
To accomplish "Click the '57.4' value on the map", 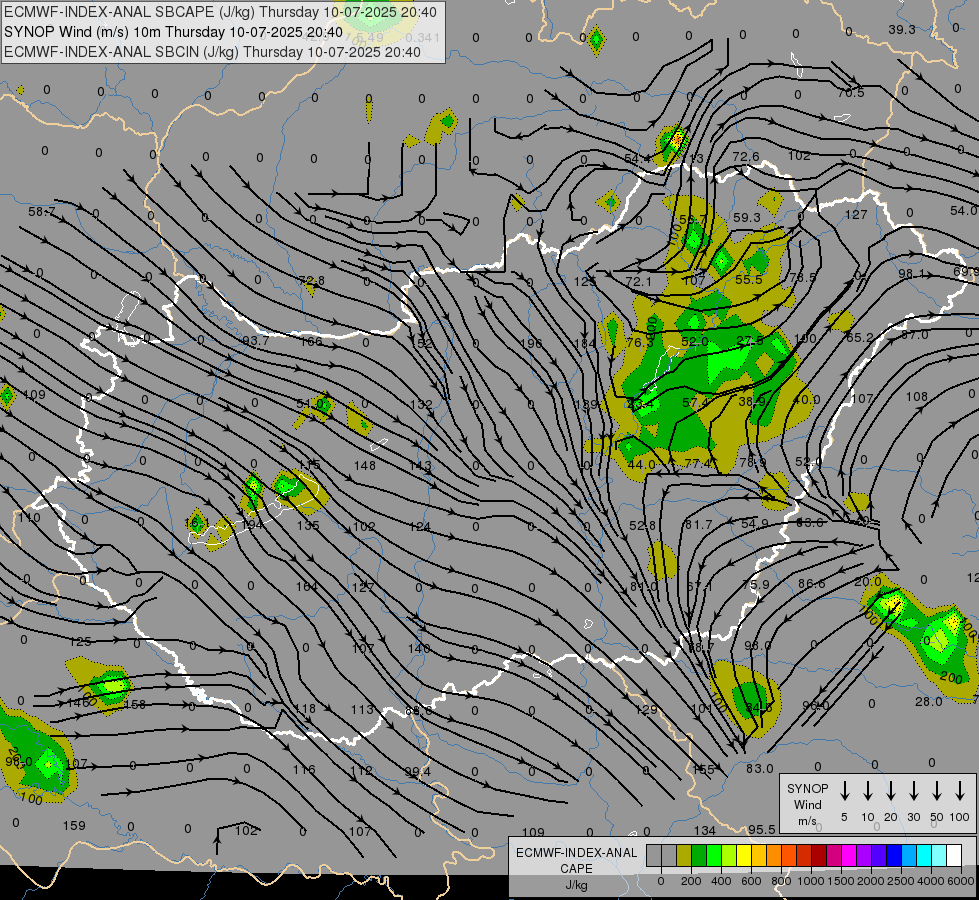I will (x=696, y=403).
